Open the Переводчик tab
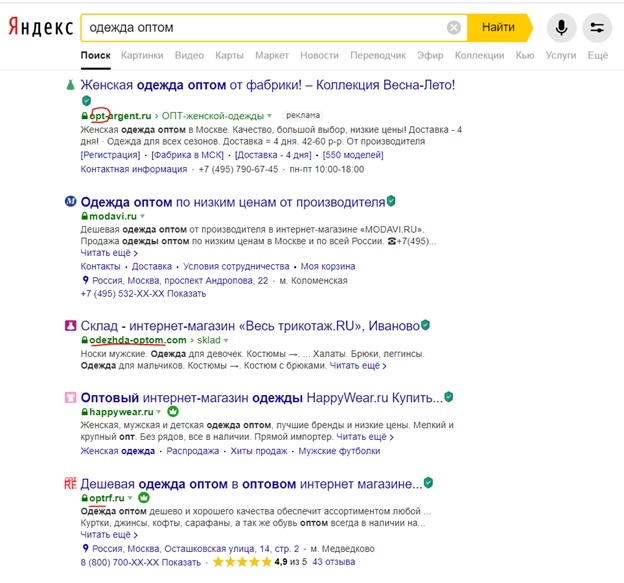This screenshot has height=583, width=624. coord(378,55)
